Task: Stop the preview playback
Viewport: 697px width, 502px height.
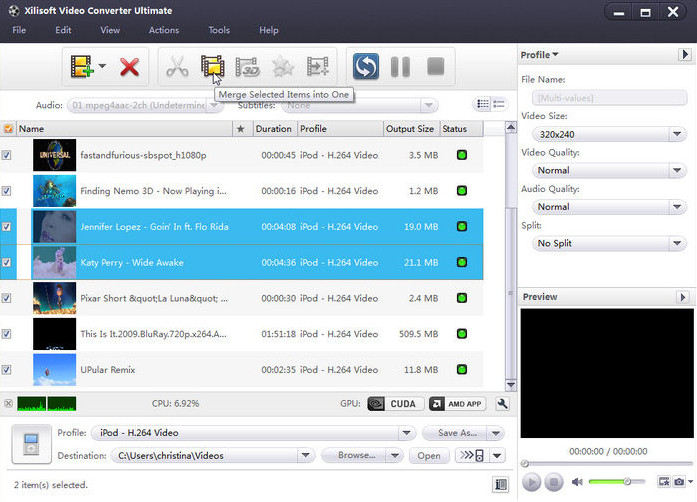Action: (554, 482)
